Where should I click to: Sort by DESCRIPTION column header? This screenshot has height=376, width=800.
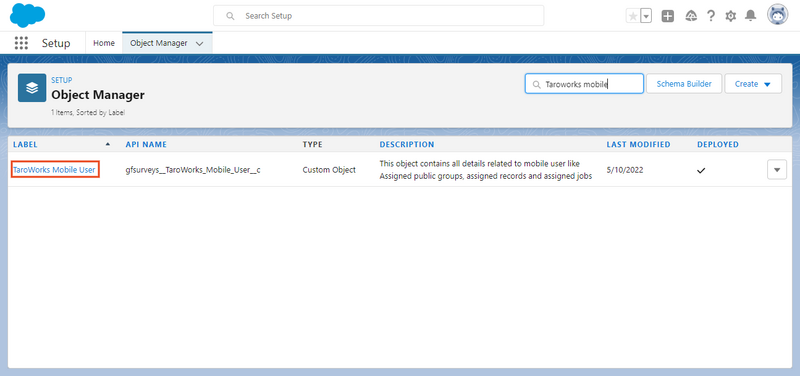click(407, 144)
